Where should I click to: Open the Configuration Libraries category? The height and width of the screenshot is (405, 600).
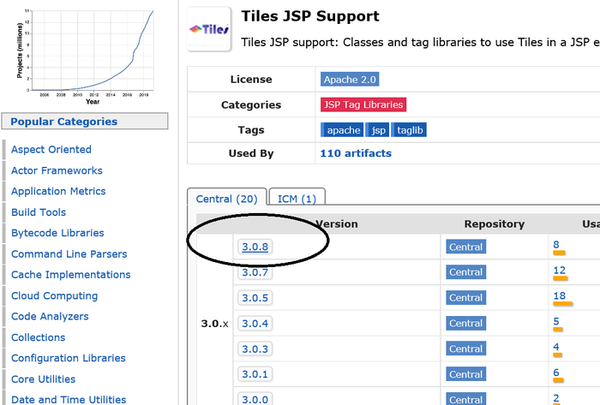tap(68, 358)
